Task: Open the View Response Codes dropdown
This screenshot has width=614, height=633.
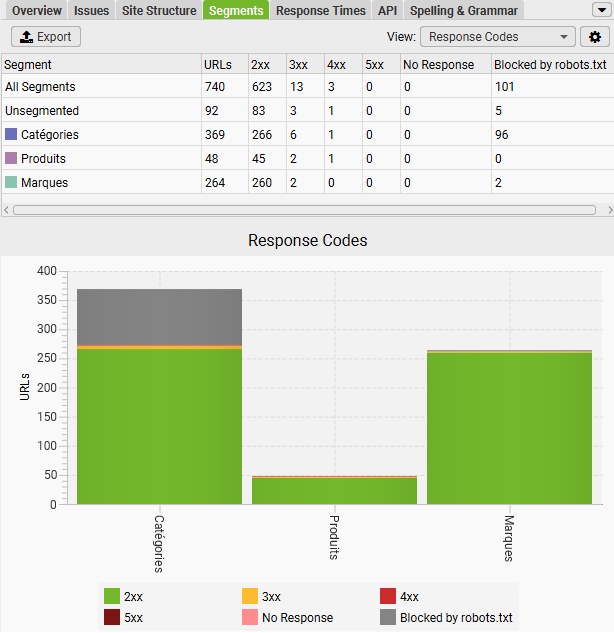Action: pyautogui.click(x=498, y=37)
